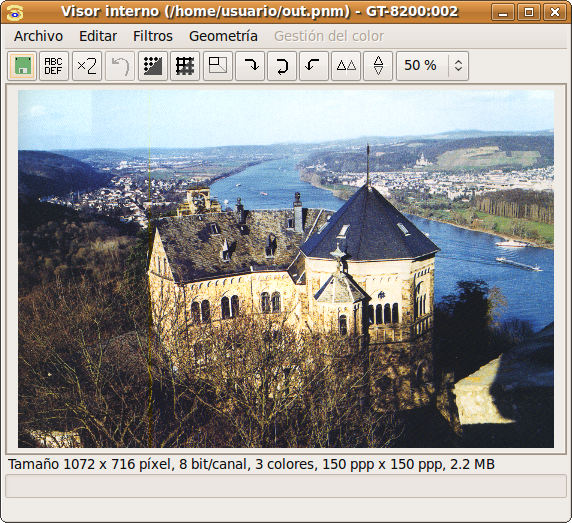Click the zoom percentage spinner arrows
Image resolution: width=572 pixels, height=523 pixels.
(458, 66)
